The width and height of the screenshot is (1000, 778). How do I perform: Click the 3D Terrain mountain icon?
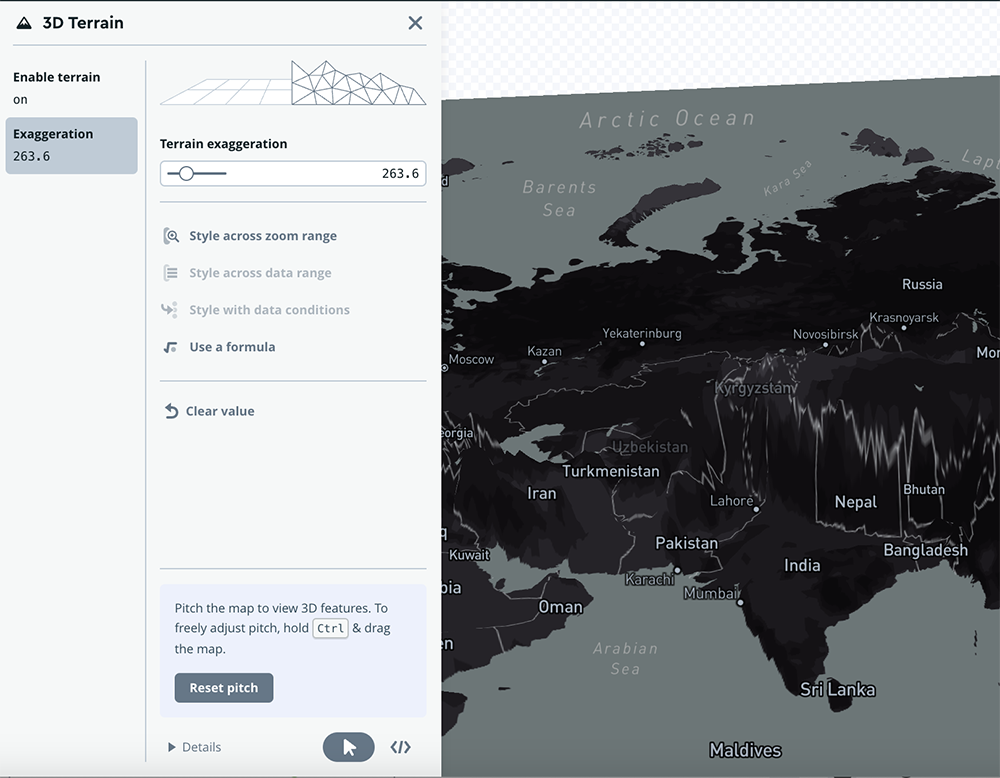click(22, 22)
